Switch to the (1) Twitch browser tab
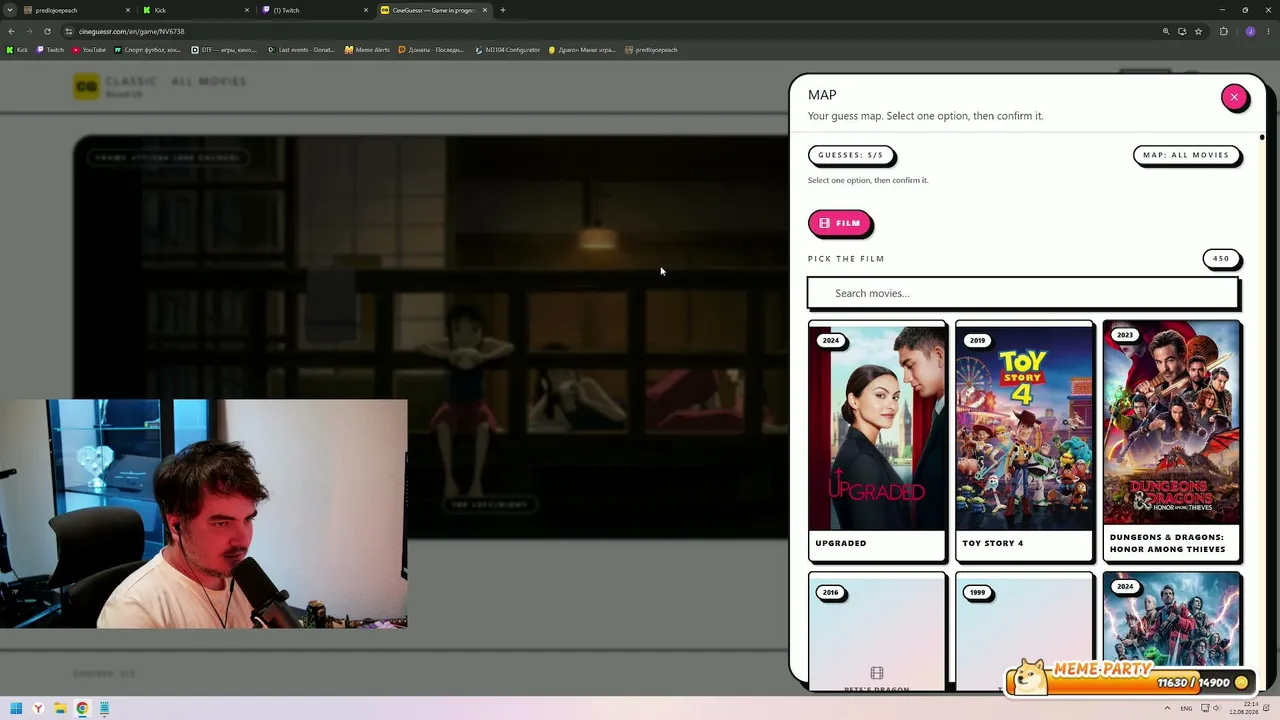This screenshot has width=1280, height=720. (x=314, y=10)
